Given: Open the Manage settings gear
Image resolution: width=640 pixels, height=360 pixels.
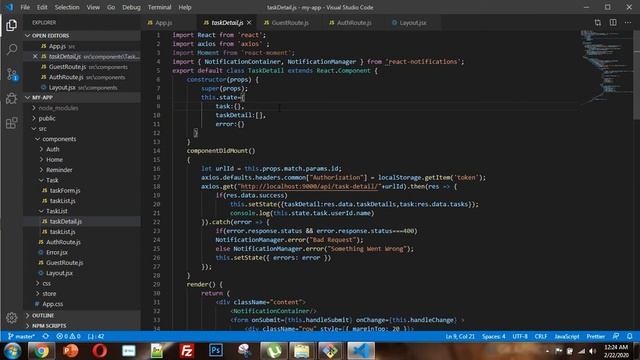Looking at the screenshot, I should click(x=11, y=318).
